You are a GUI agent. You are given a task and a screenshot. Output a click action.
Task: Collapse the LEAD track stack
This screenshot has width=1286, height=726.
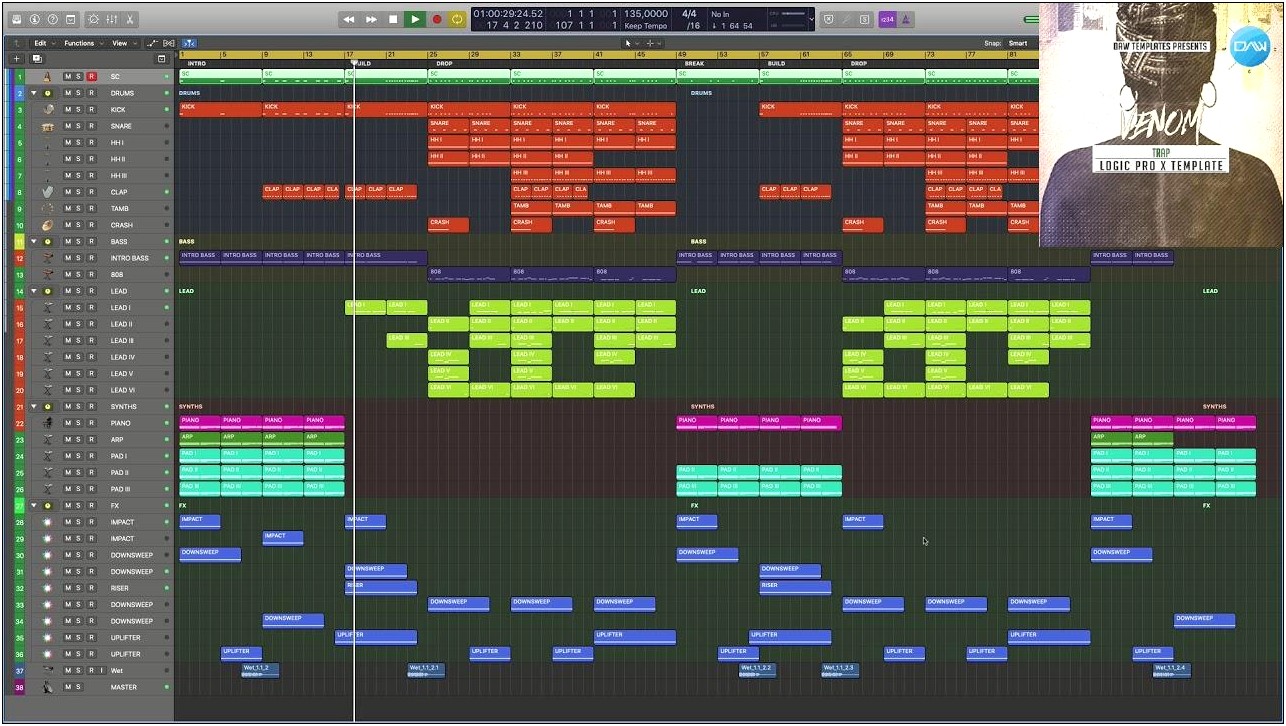click(x=34, y=291)
